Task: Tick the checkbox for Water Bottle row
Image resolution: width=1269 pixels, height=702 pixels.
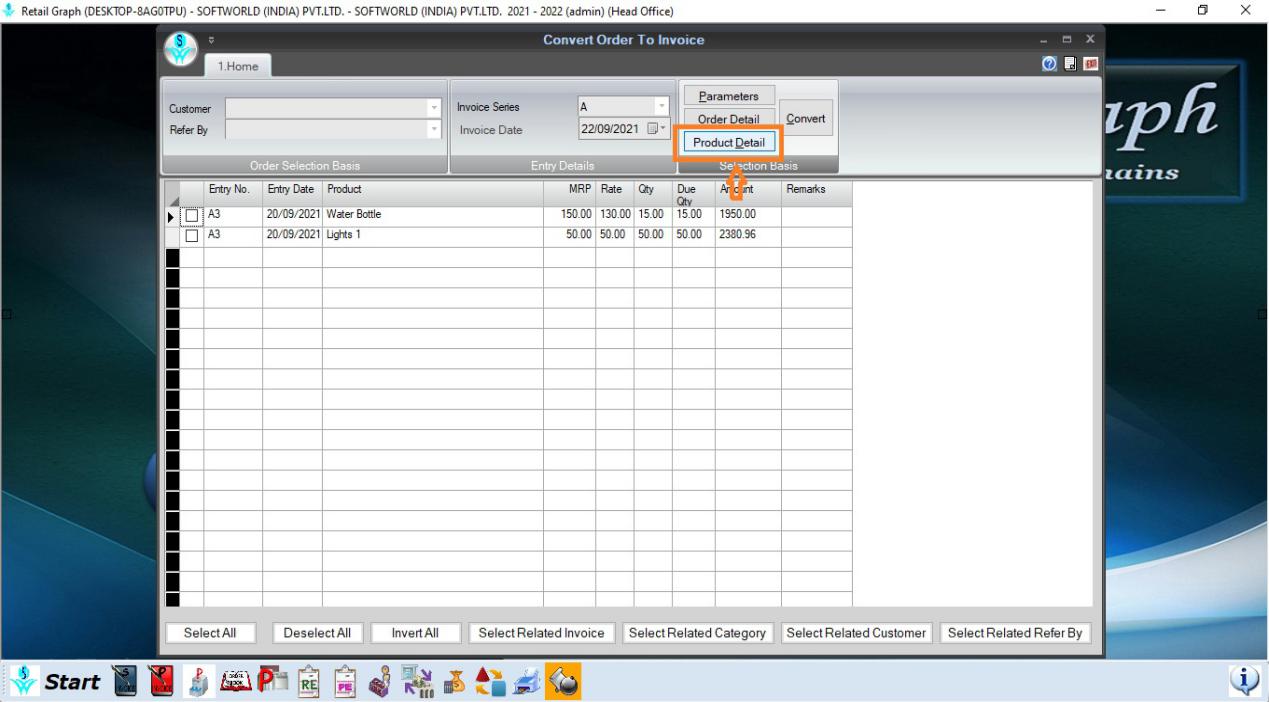Action: pos(192,215)
